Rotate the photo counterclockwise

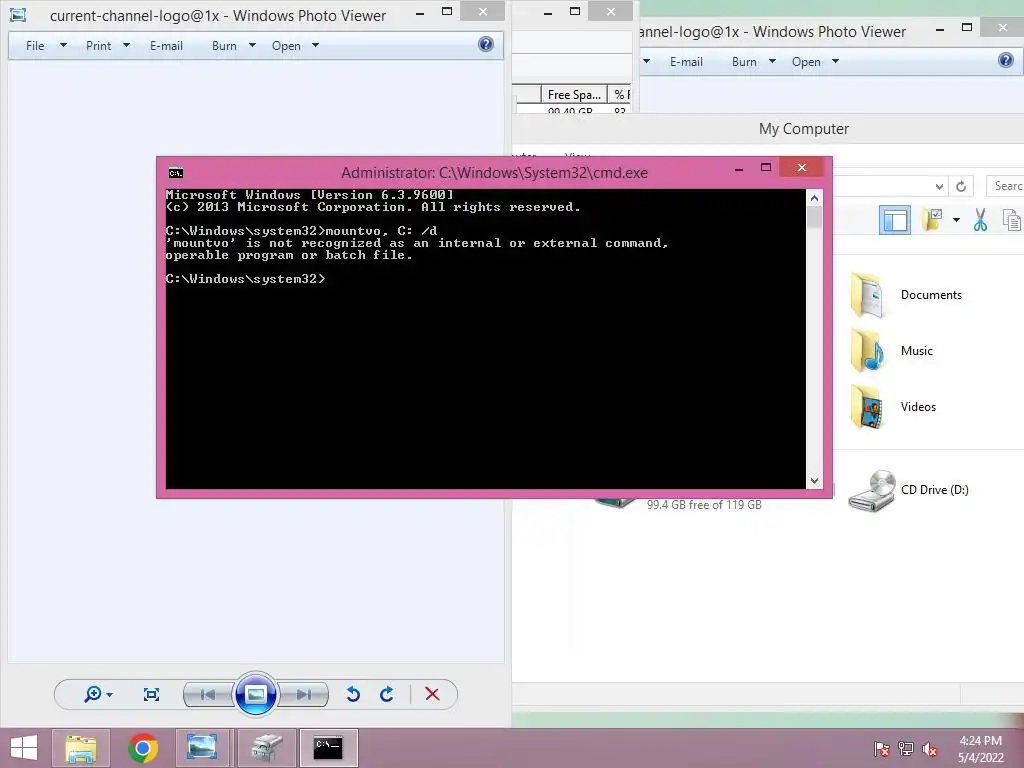coord(353,694)
